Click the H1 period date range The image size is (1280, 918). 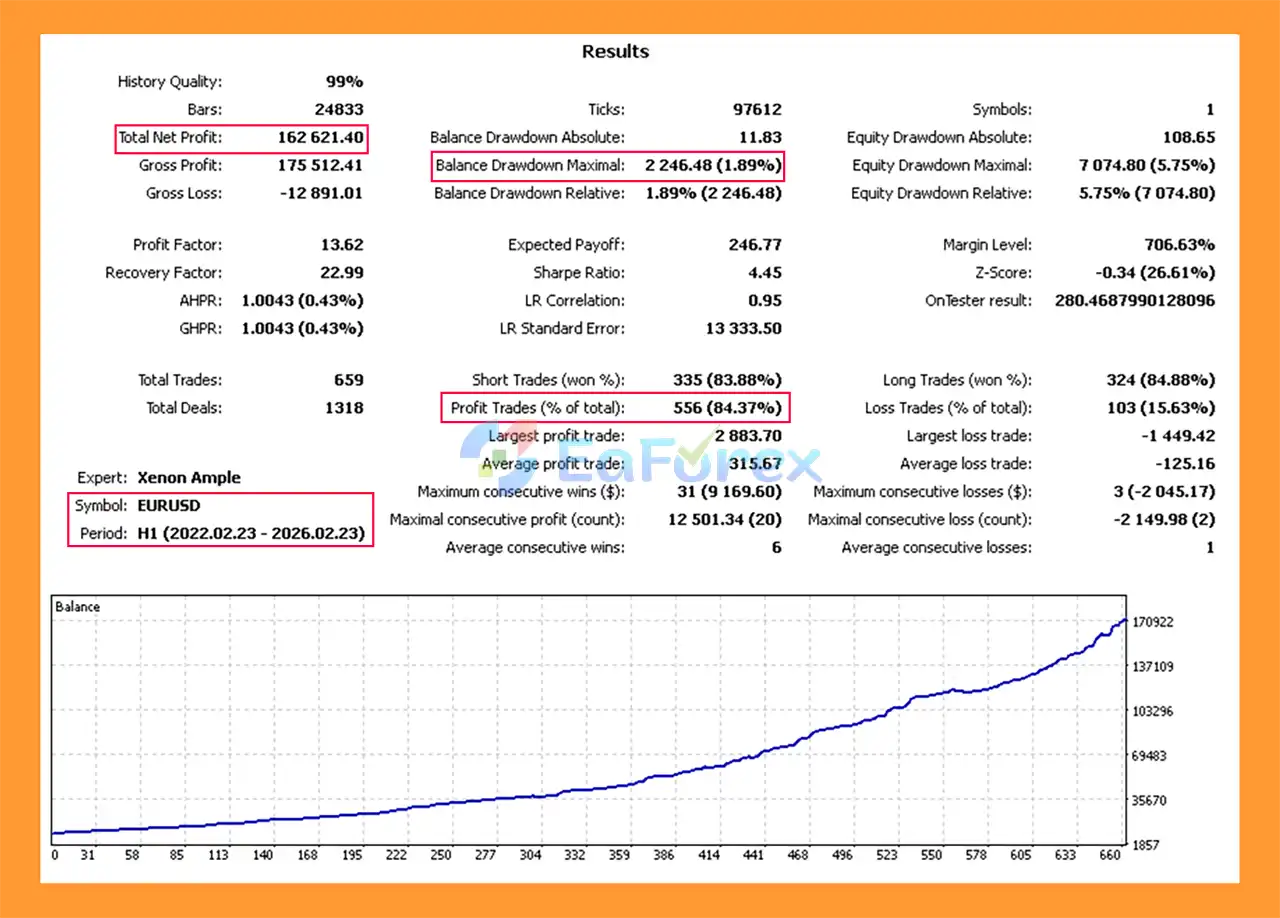tap(253, 534)
